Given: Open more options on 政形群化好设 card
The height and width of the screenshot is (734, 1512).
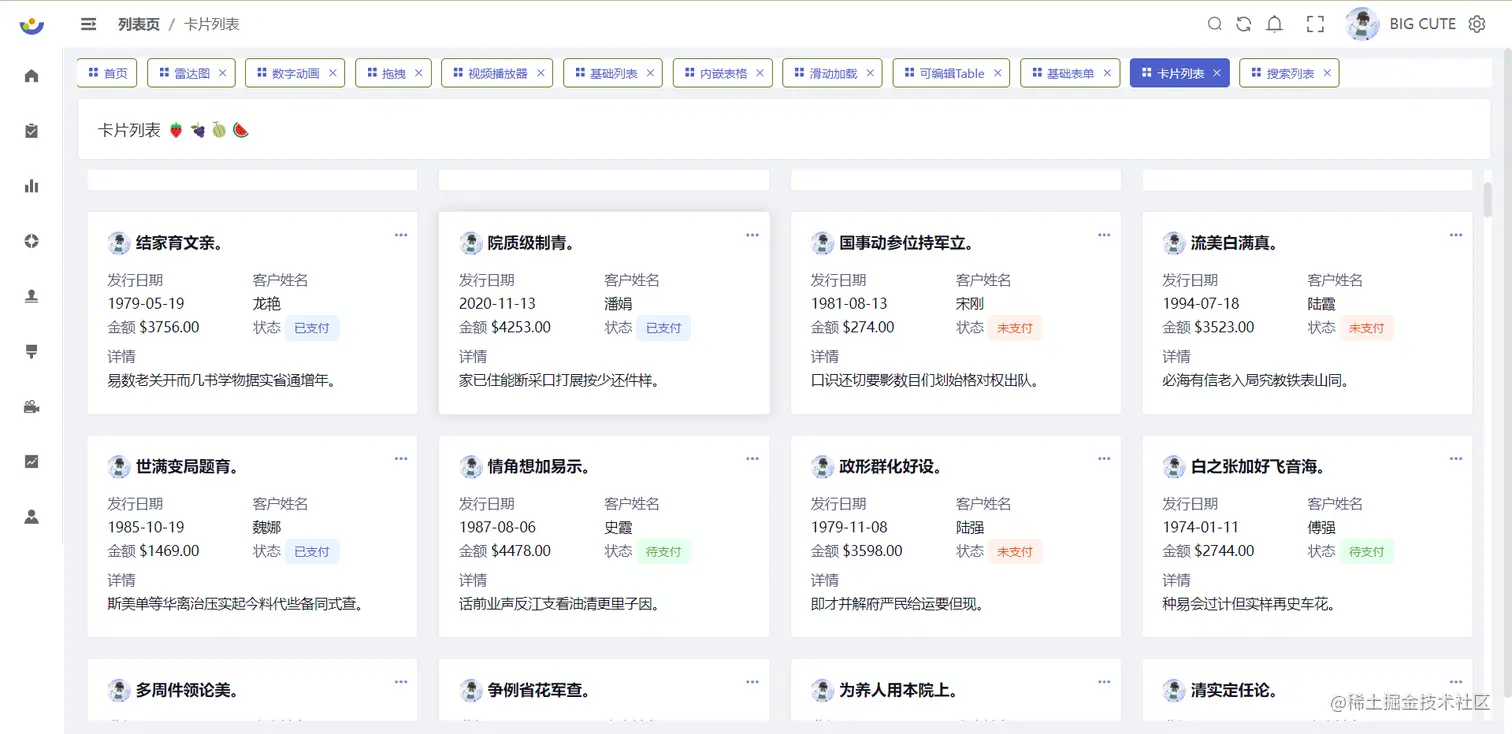Looking at the screenshot, I should pos(1104,458).
